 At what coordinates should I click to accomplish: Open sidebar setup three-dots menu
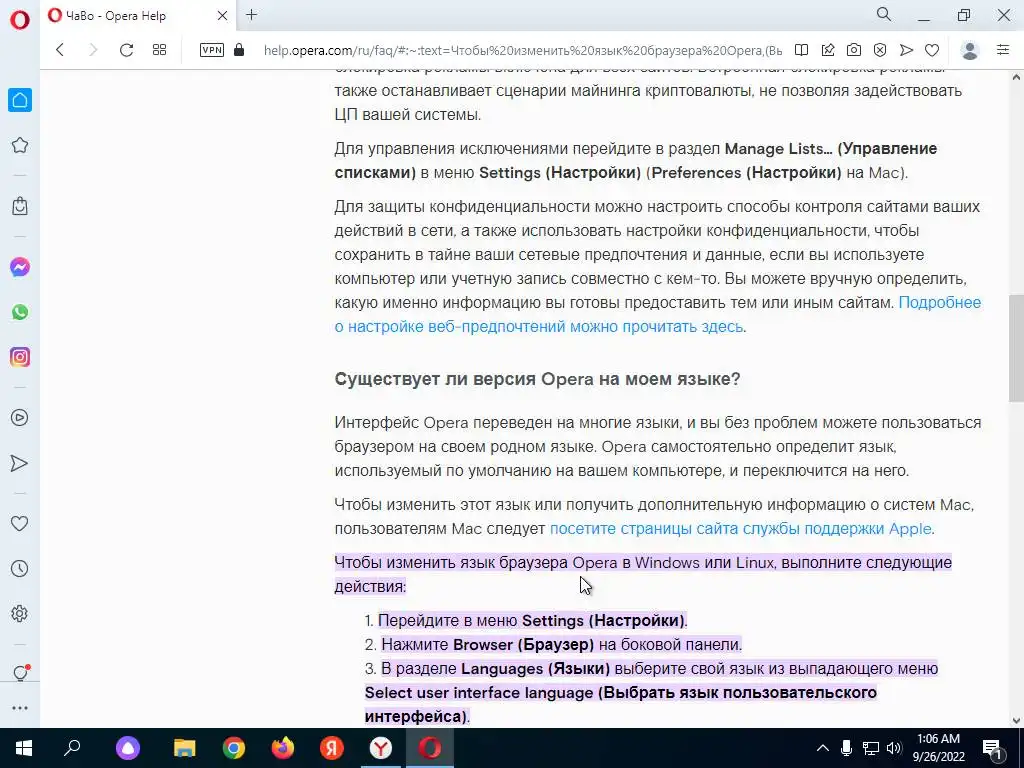20,708
